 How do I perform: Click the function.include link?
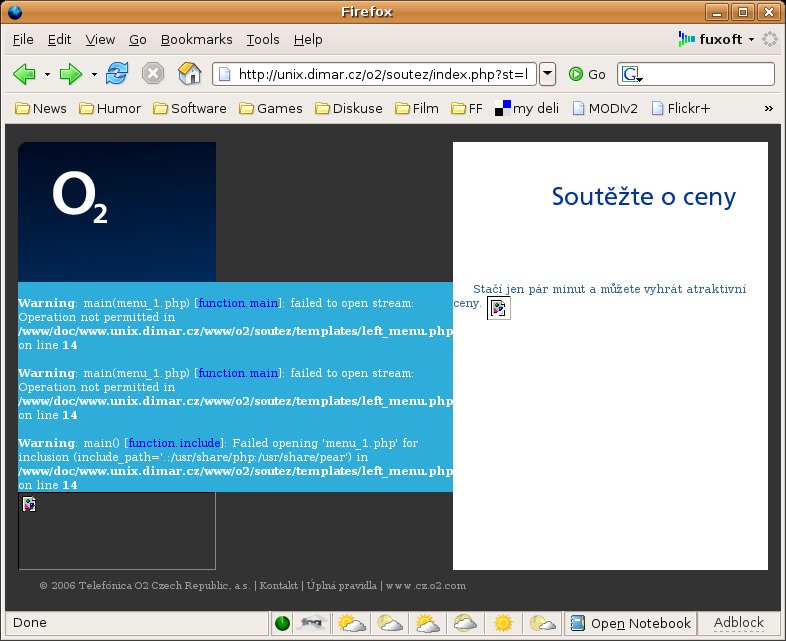click(x=174, y=443)
